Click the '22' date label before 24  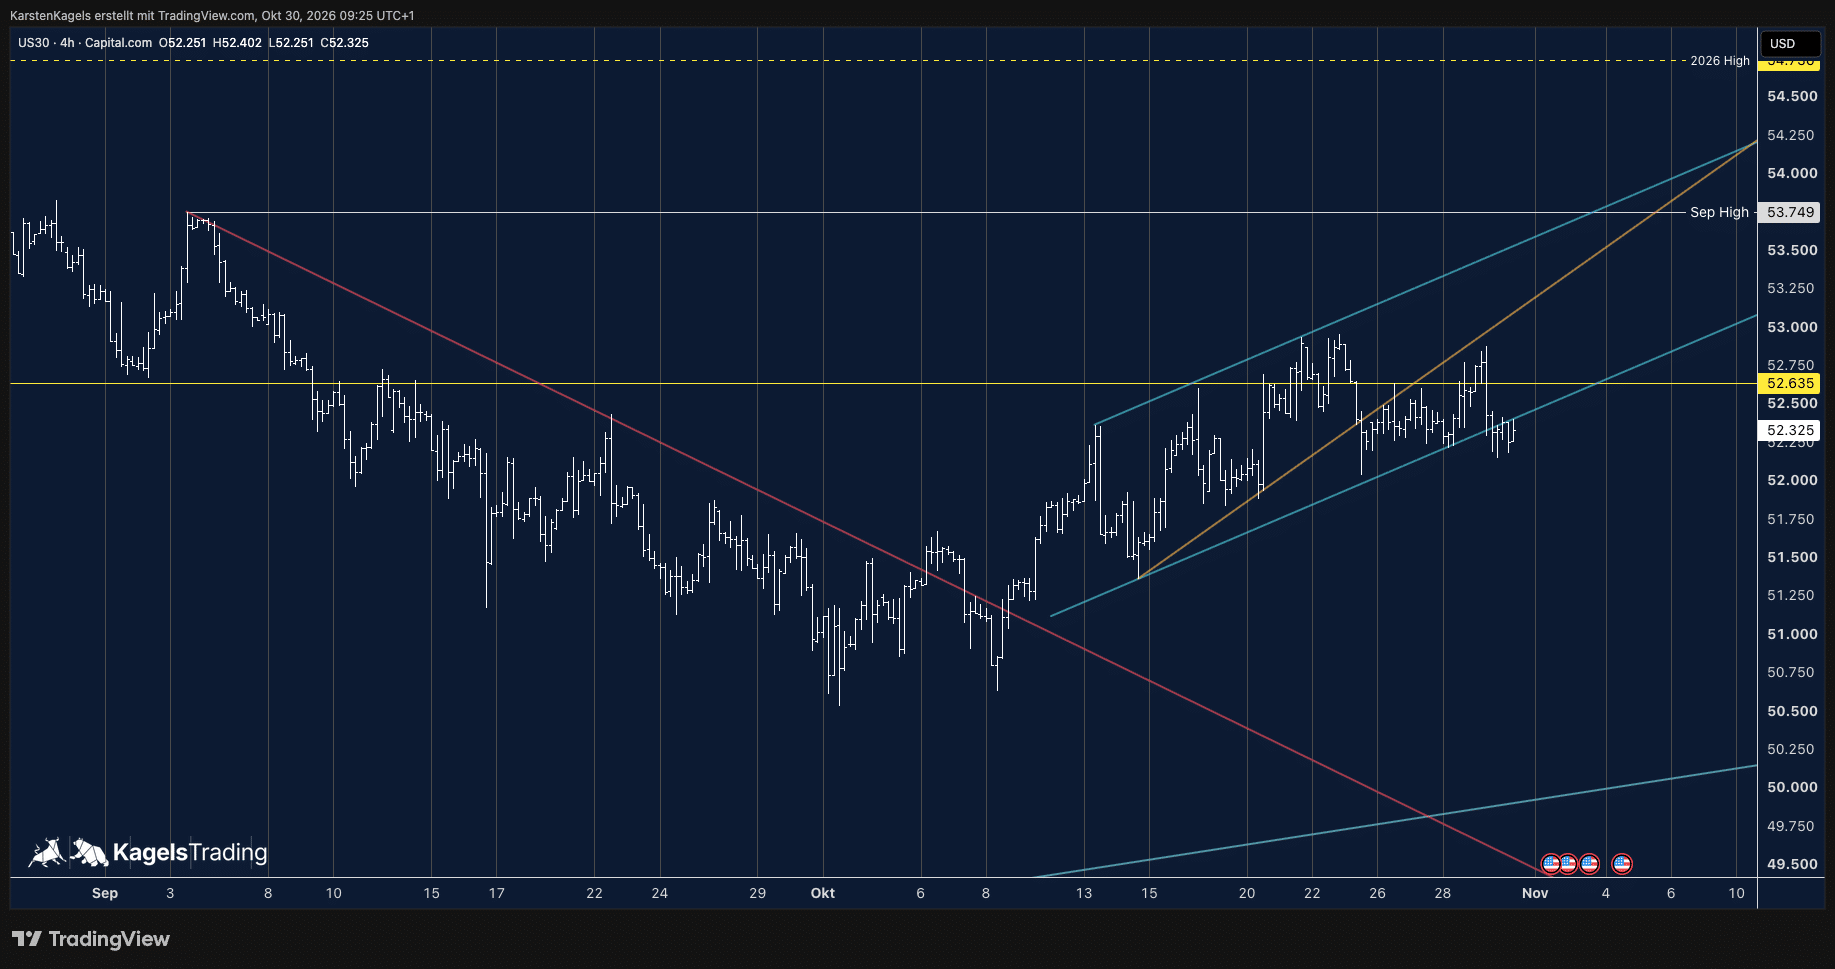pyautogui.click(x=594, y=893)
